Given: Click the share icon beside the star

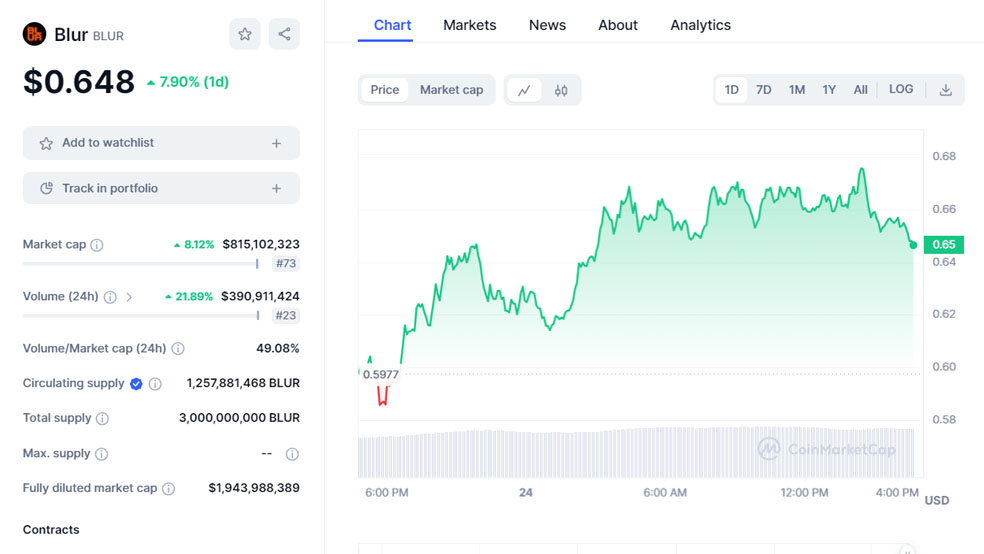Looking at the screenshot, I should pyautogui.click(x=284, y=34).
